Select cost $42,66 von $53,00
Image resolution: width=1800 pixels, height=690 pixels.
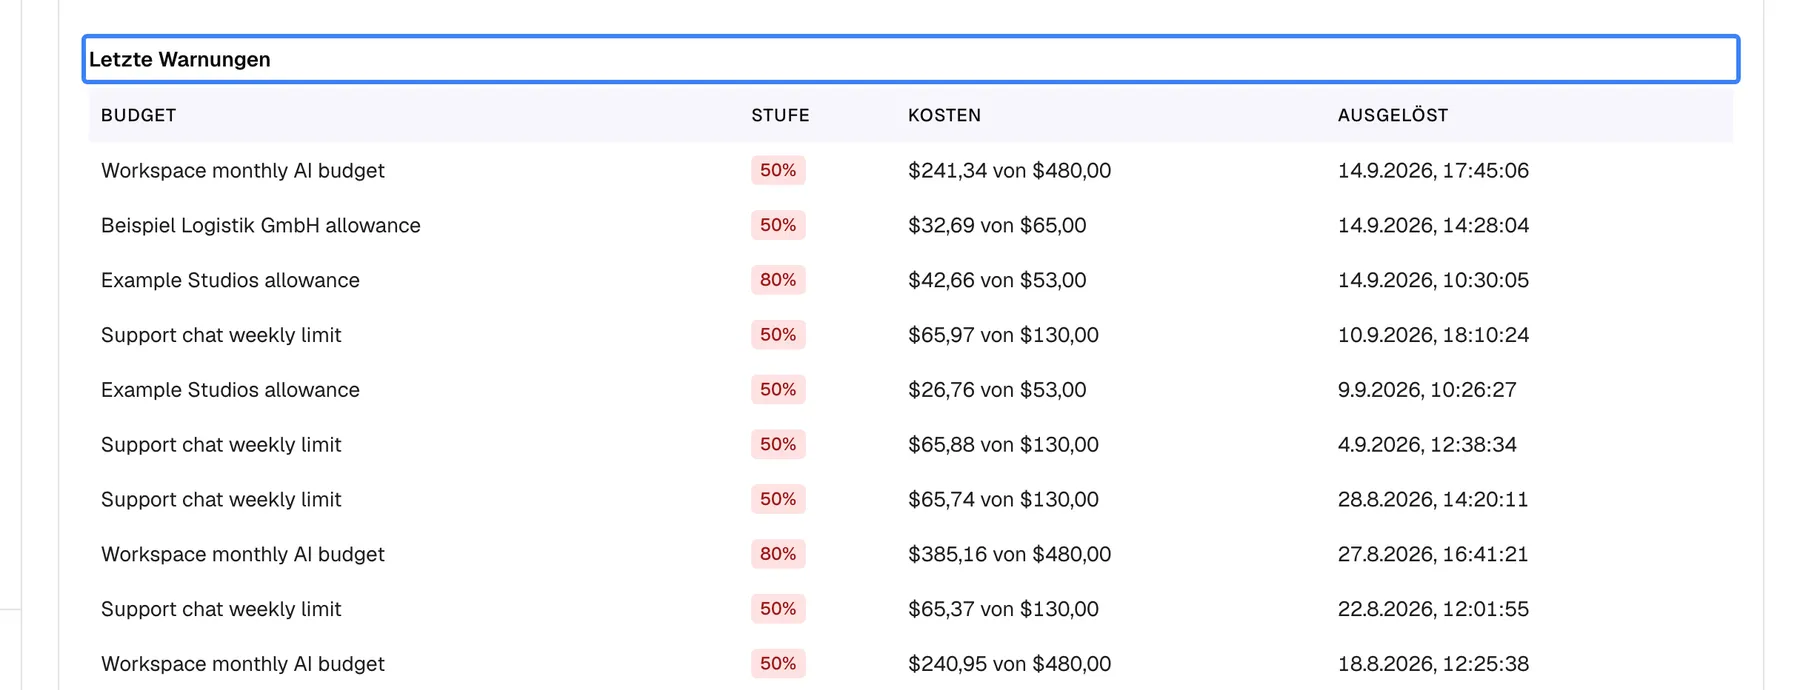tap(997, 280)
